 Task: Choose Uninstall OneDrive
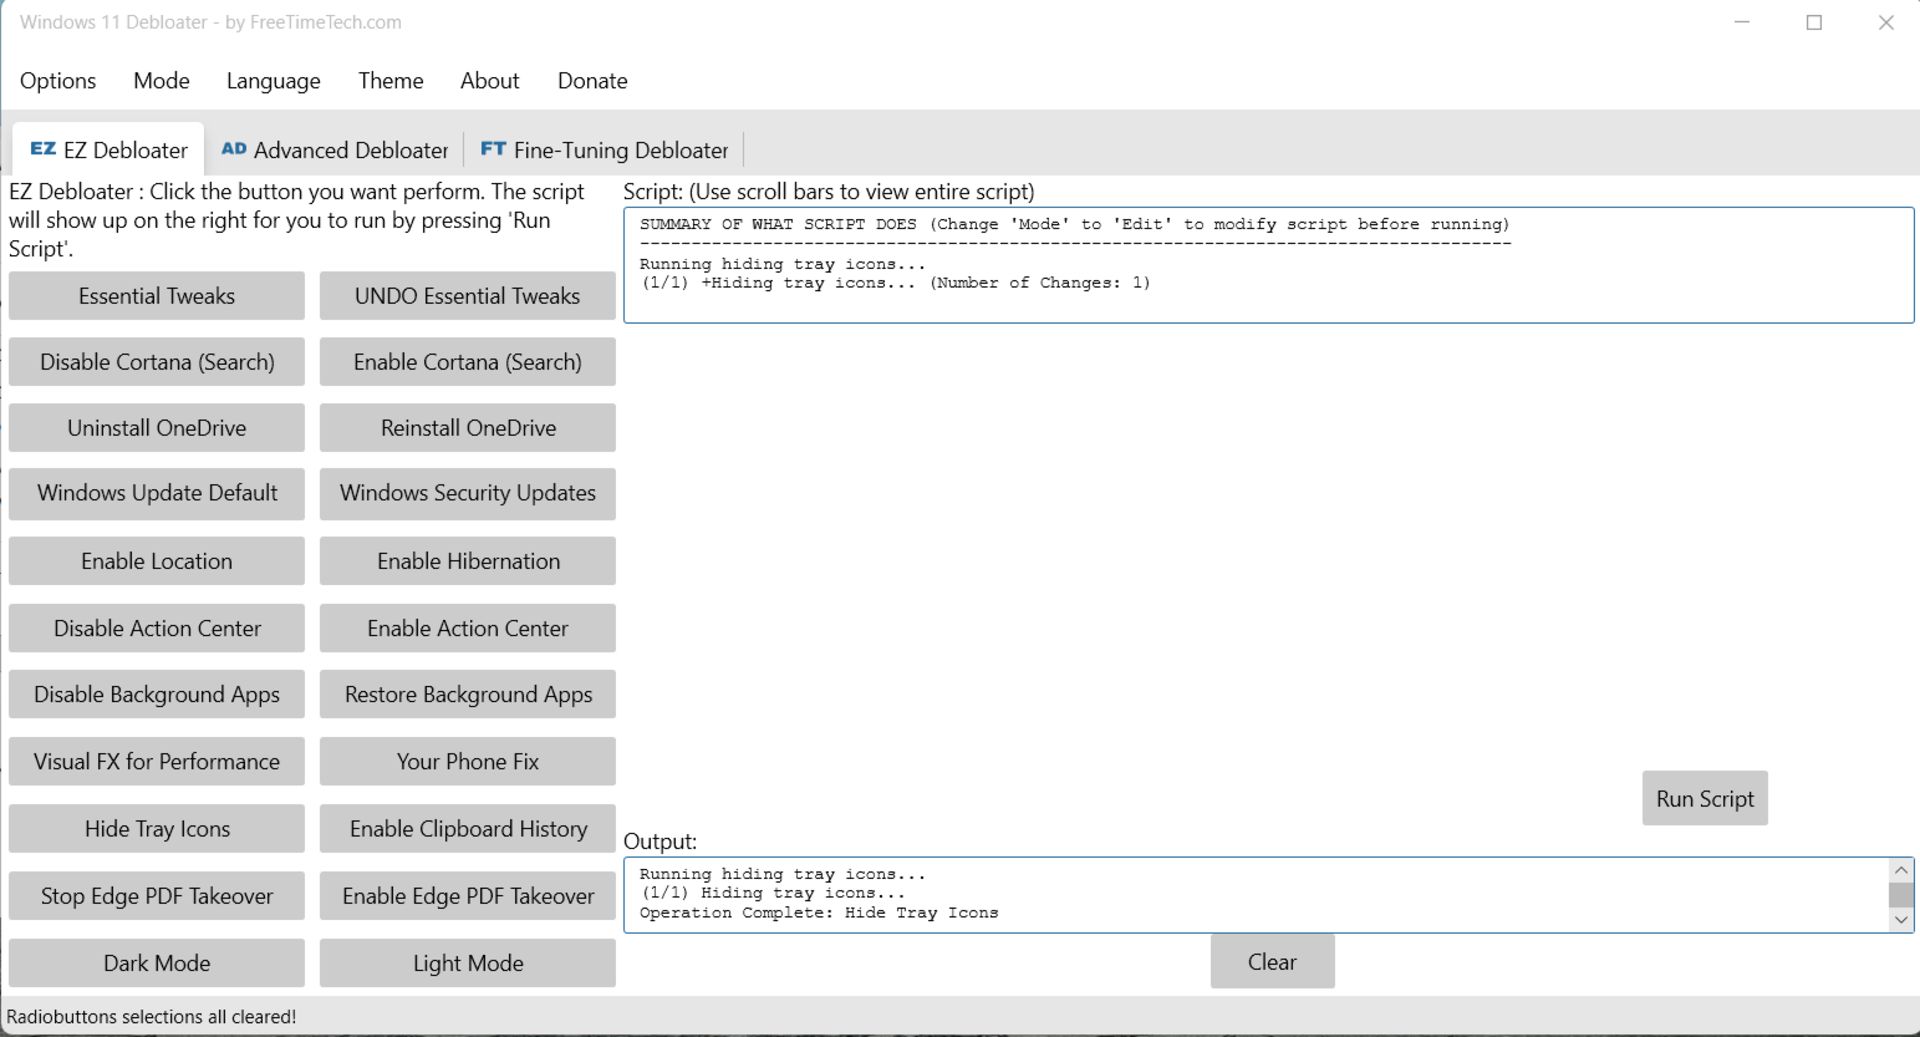pos(157,428)
